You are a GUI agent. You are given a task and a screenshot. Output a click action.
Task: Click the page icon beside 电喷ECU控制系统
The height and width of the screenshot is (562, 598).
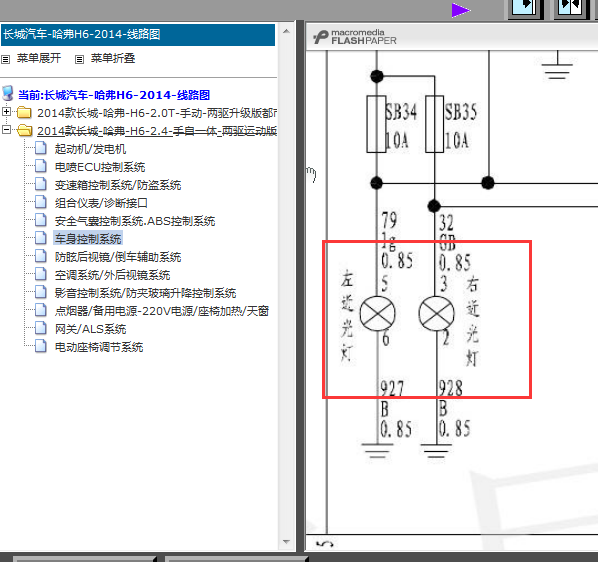pyautogui.click(x=41, y=166)
